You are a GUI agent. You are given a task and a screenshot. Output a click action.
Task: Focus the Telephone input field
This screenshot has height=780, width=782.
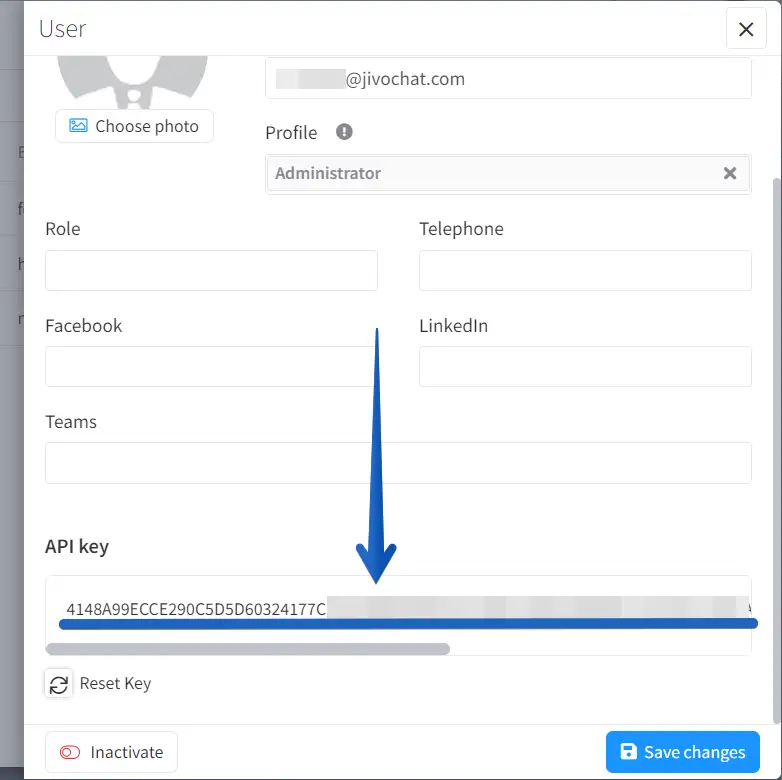(x=585, y=270)
